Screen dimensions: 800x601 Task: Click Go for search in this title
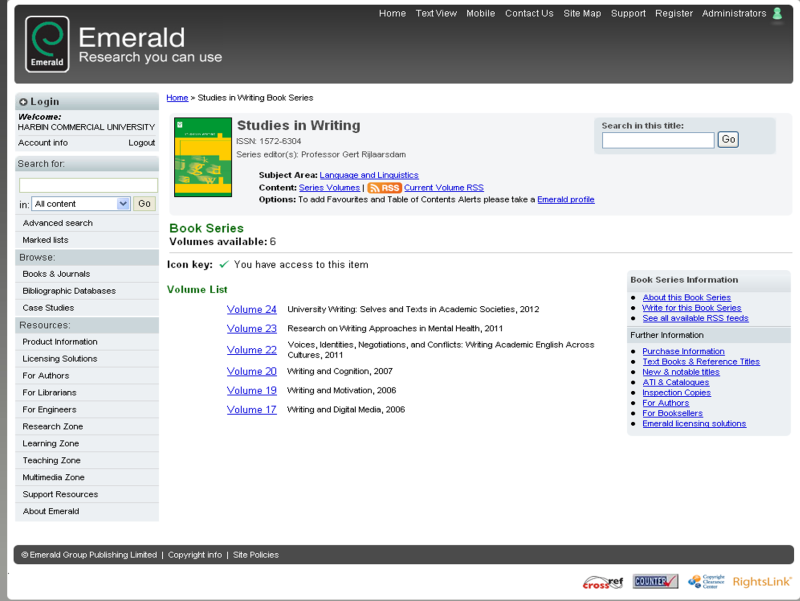pyautogui.click(x=728, y=140)
